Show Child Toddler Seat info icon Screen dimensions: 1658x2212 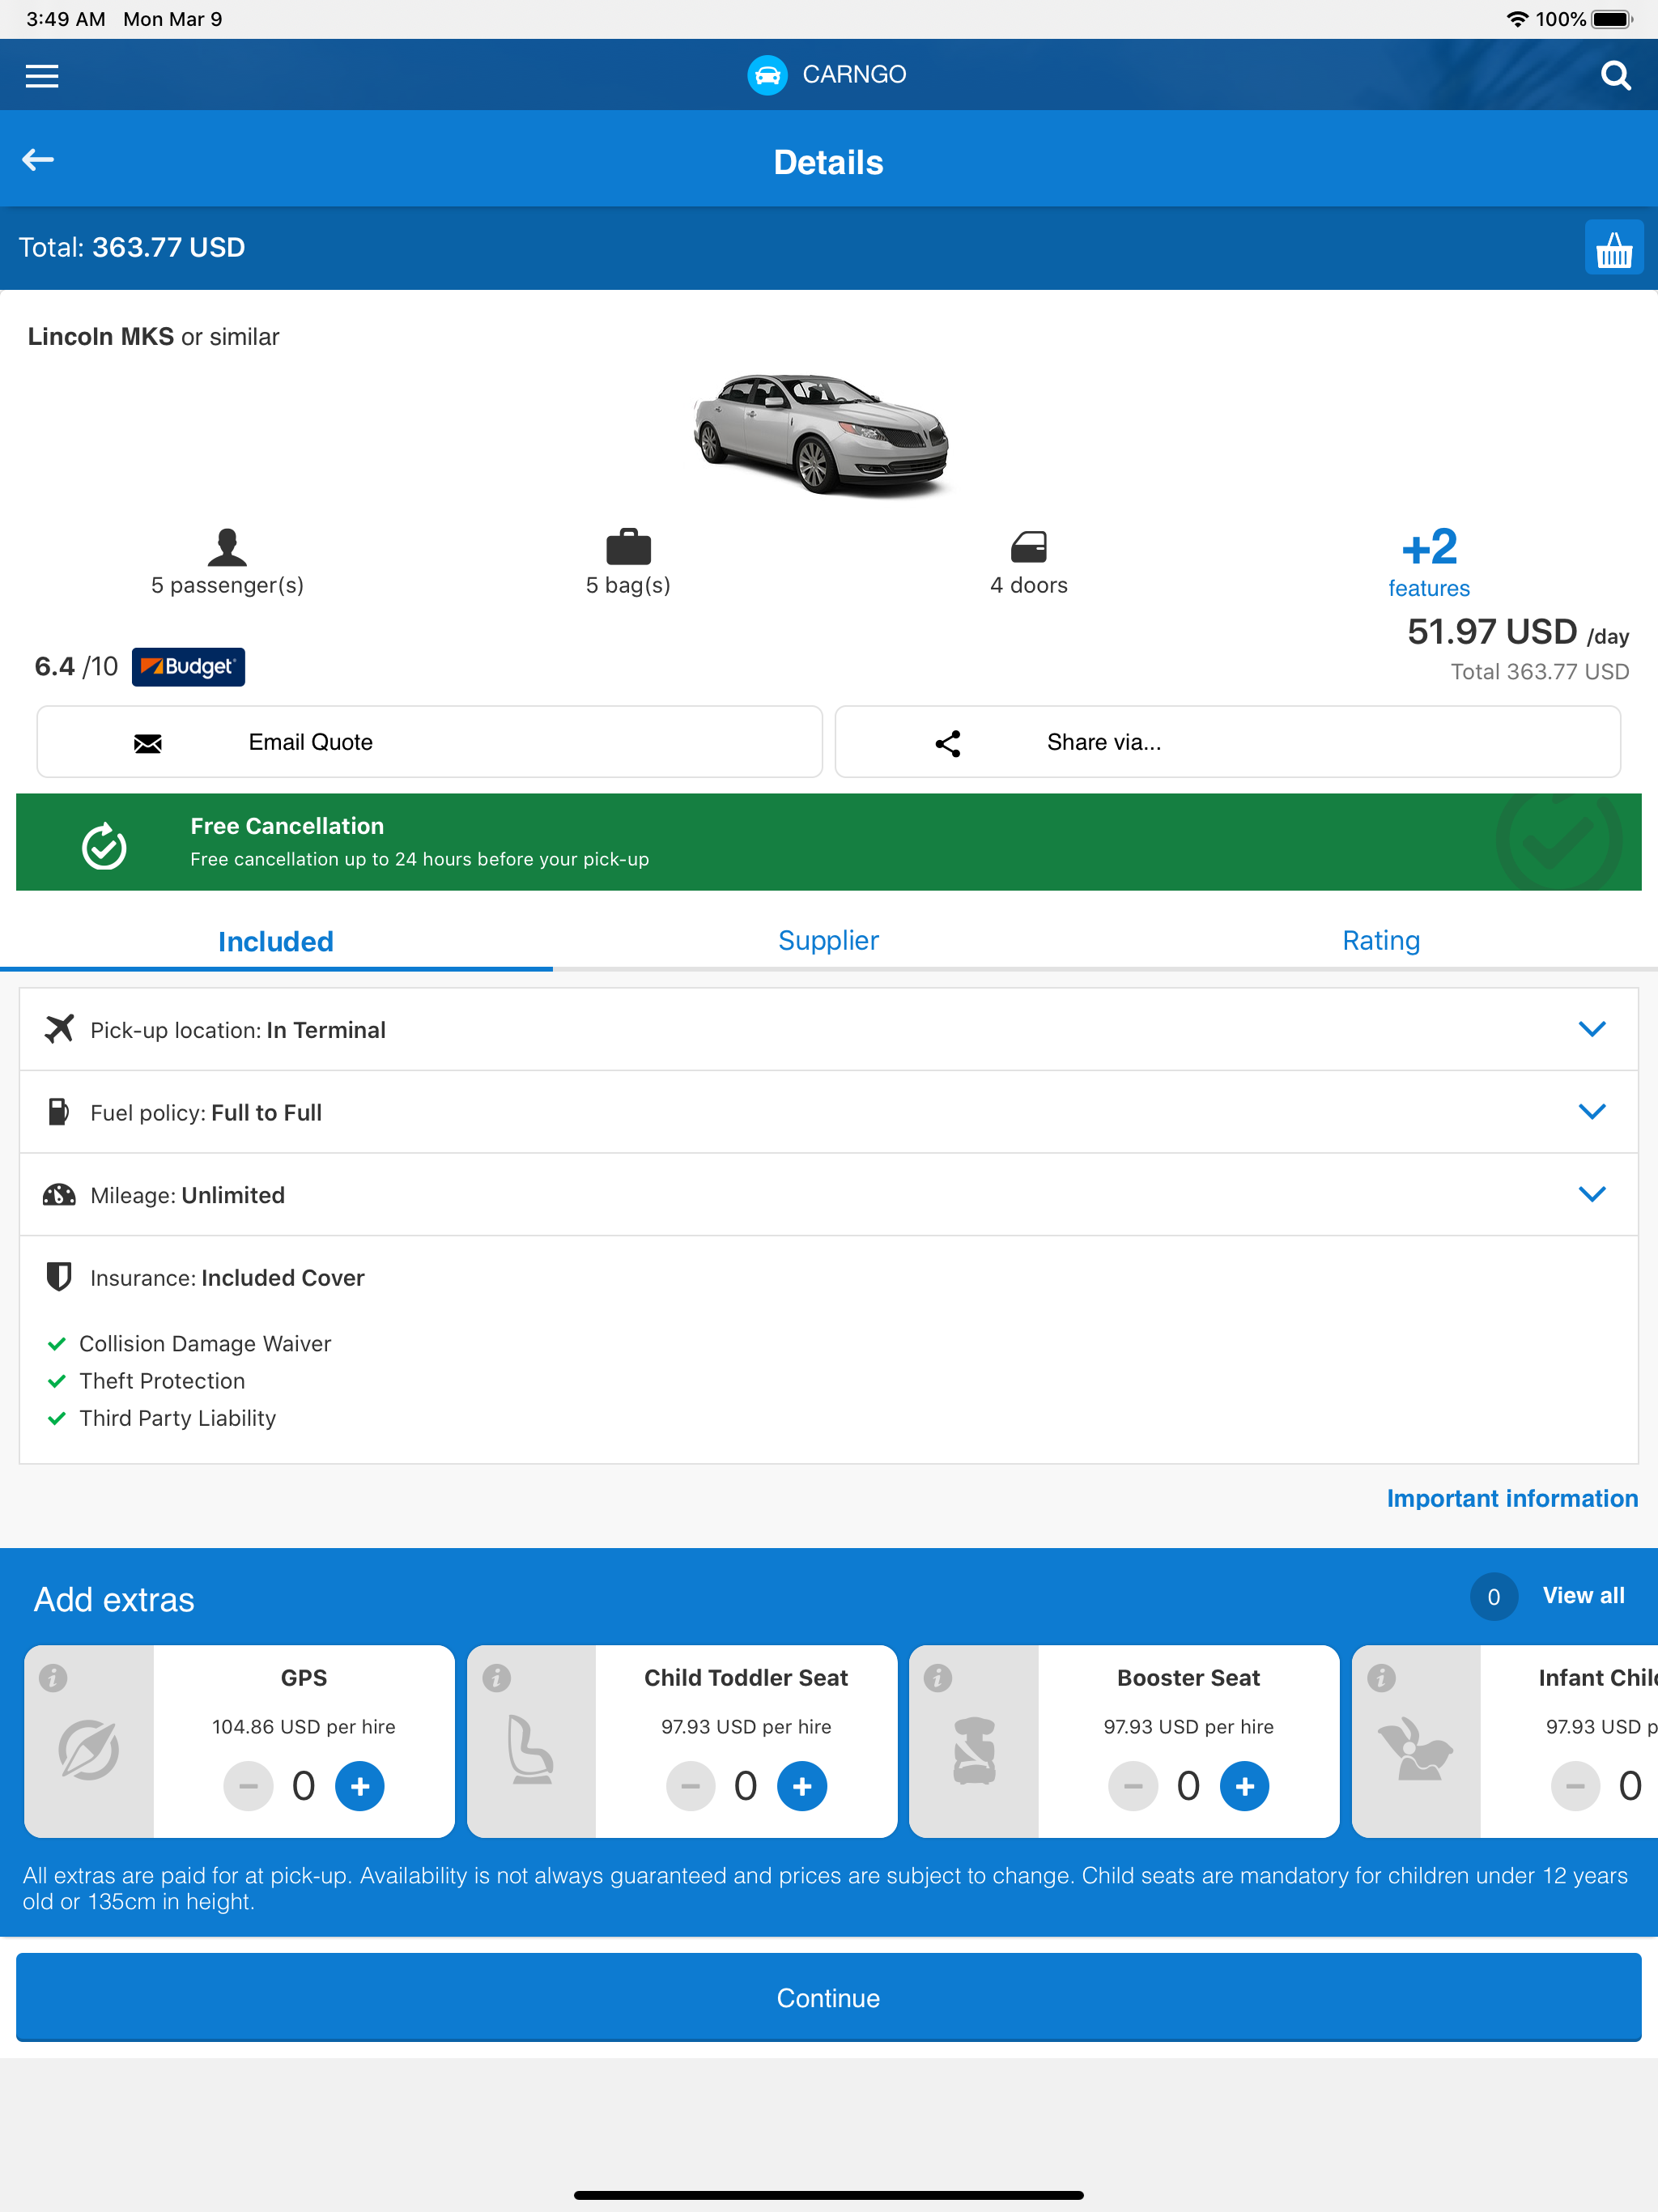[x=496, y=1677]
